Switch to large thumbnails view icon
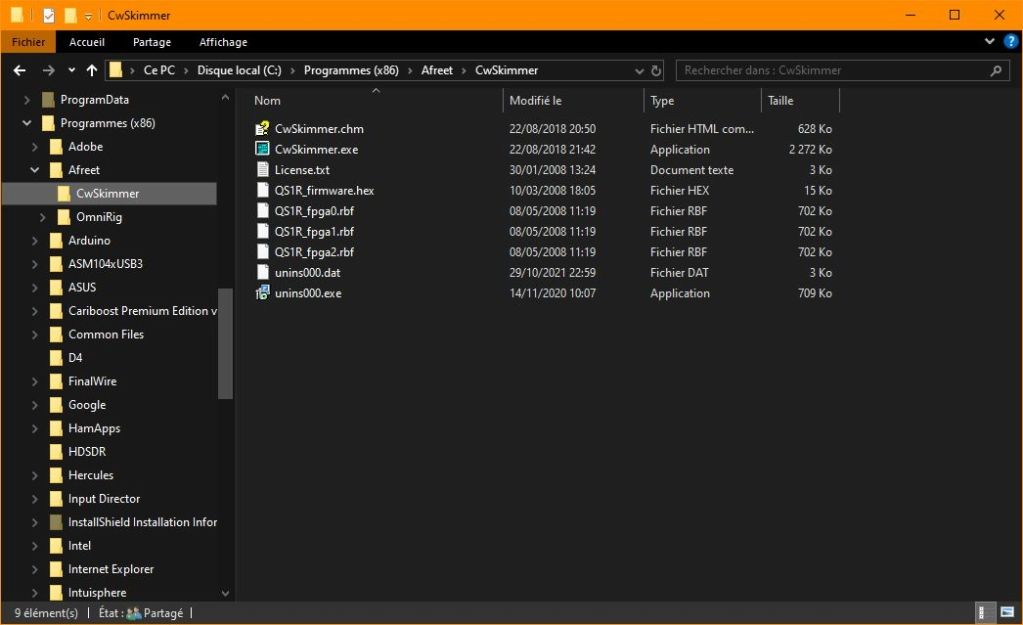Screen dimensions: 1023x625 pos(1006,613)
